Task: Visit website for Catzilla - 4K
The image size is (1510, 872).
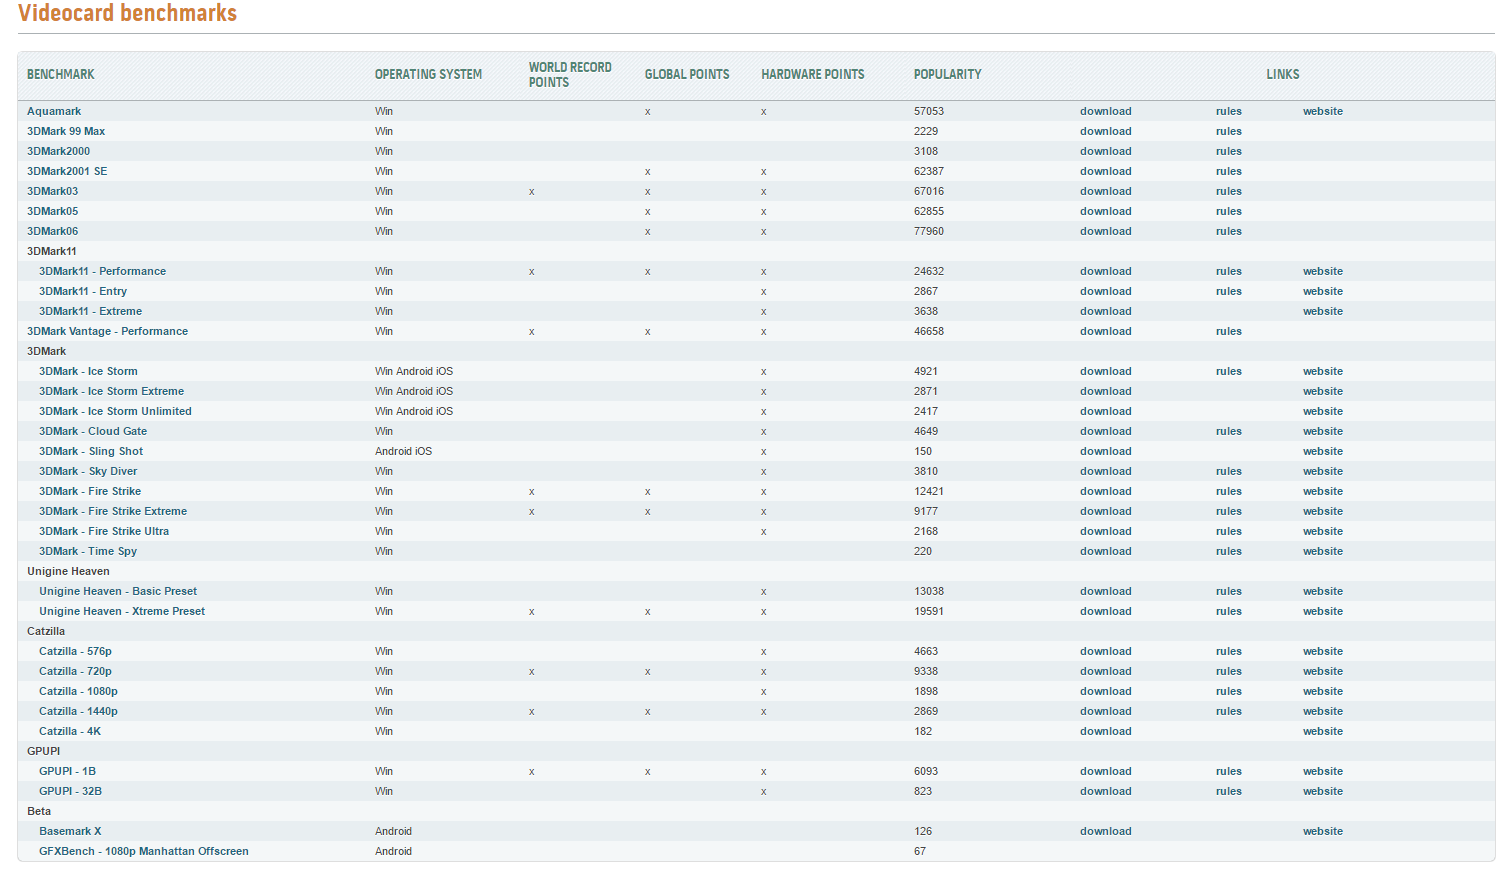Action: (x=1322, y=731)
